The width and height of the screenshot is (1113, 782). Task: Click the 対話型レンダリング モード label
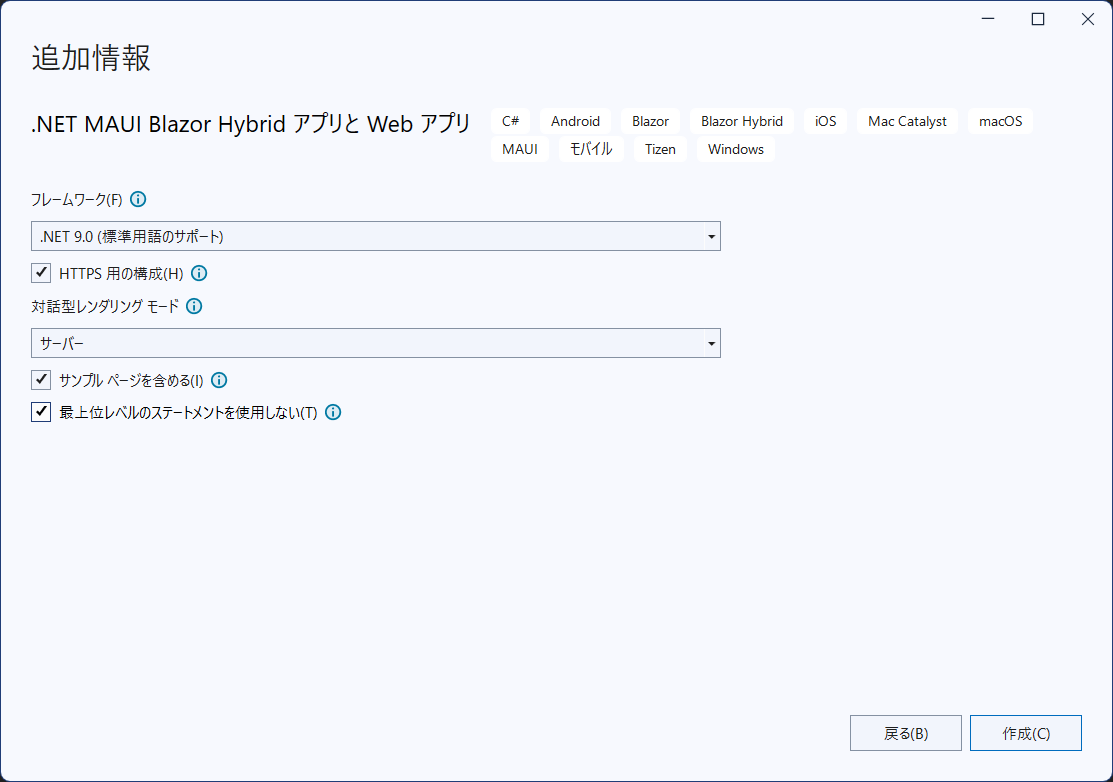[x=105, y=307]
